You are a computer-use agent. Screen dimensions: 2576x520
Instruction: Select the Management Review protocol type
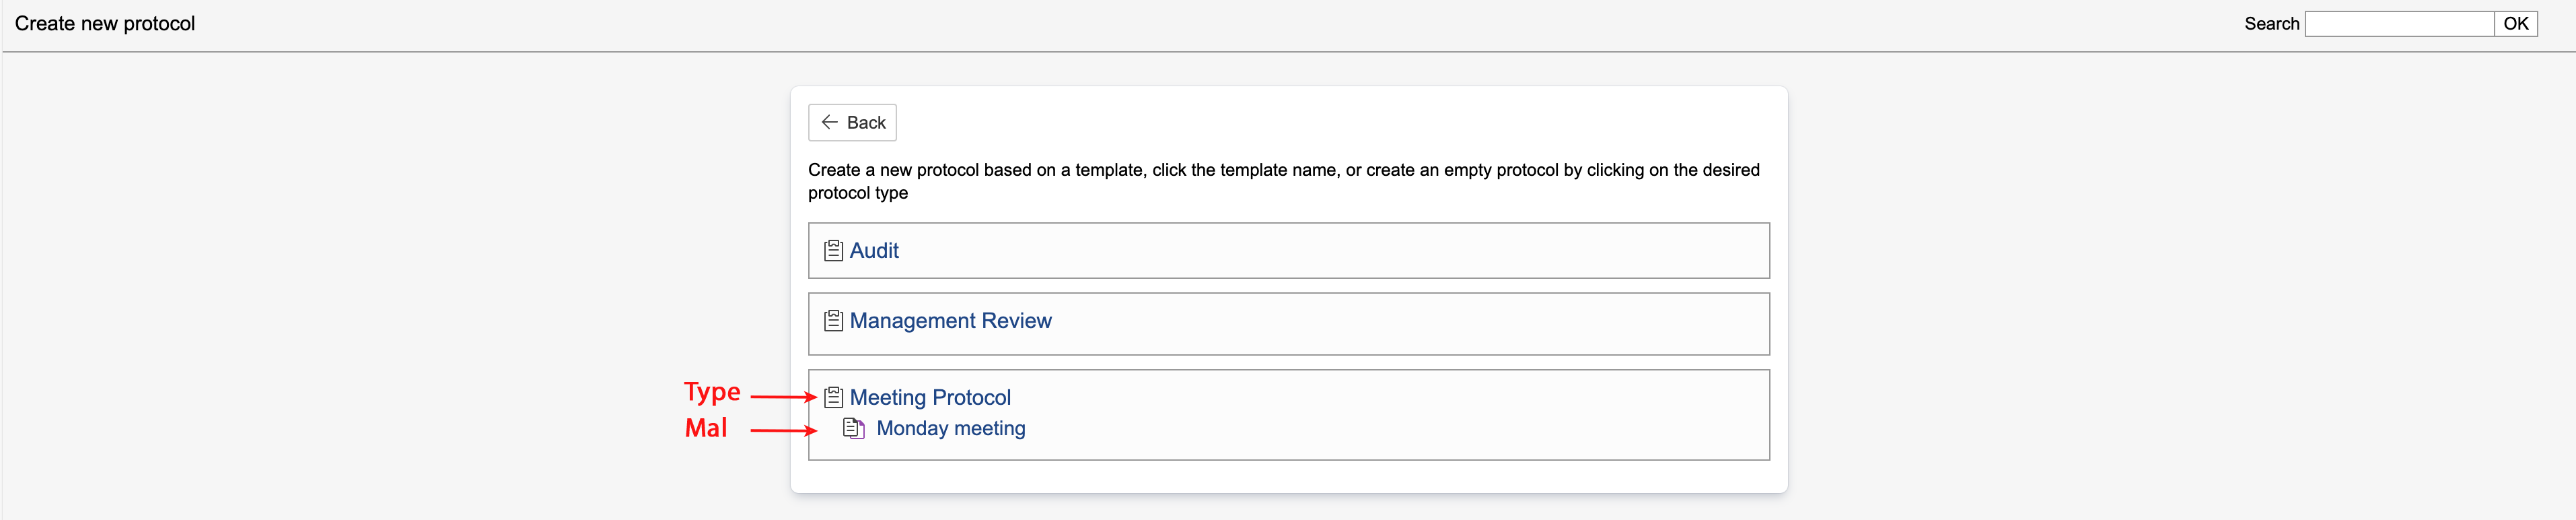[x=950, y=321]
